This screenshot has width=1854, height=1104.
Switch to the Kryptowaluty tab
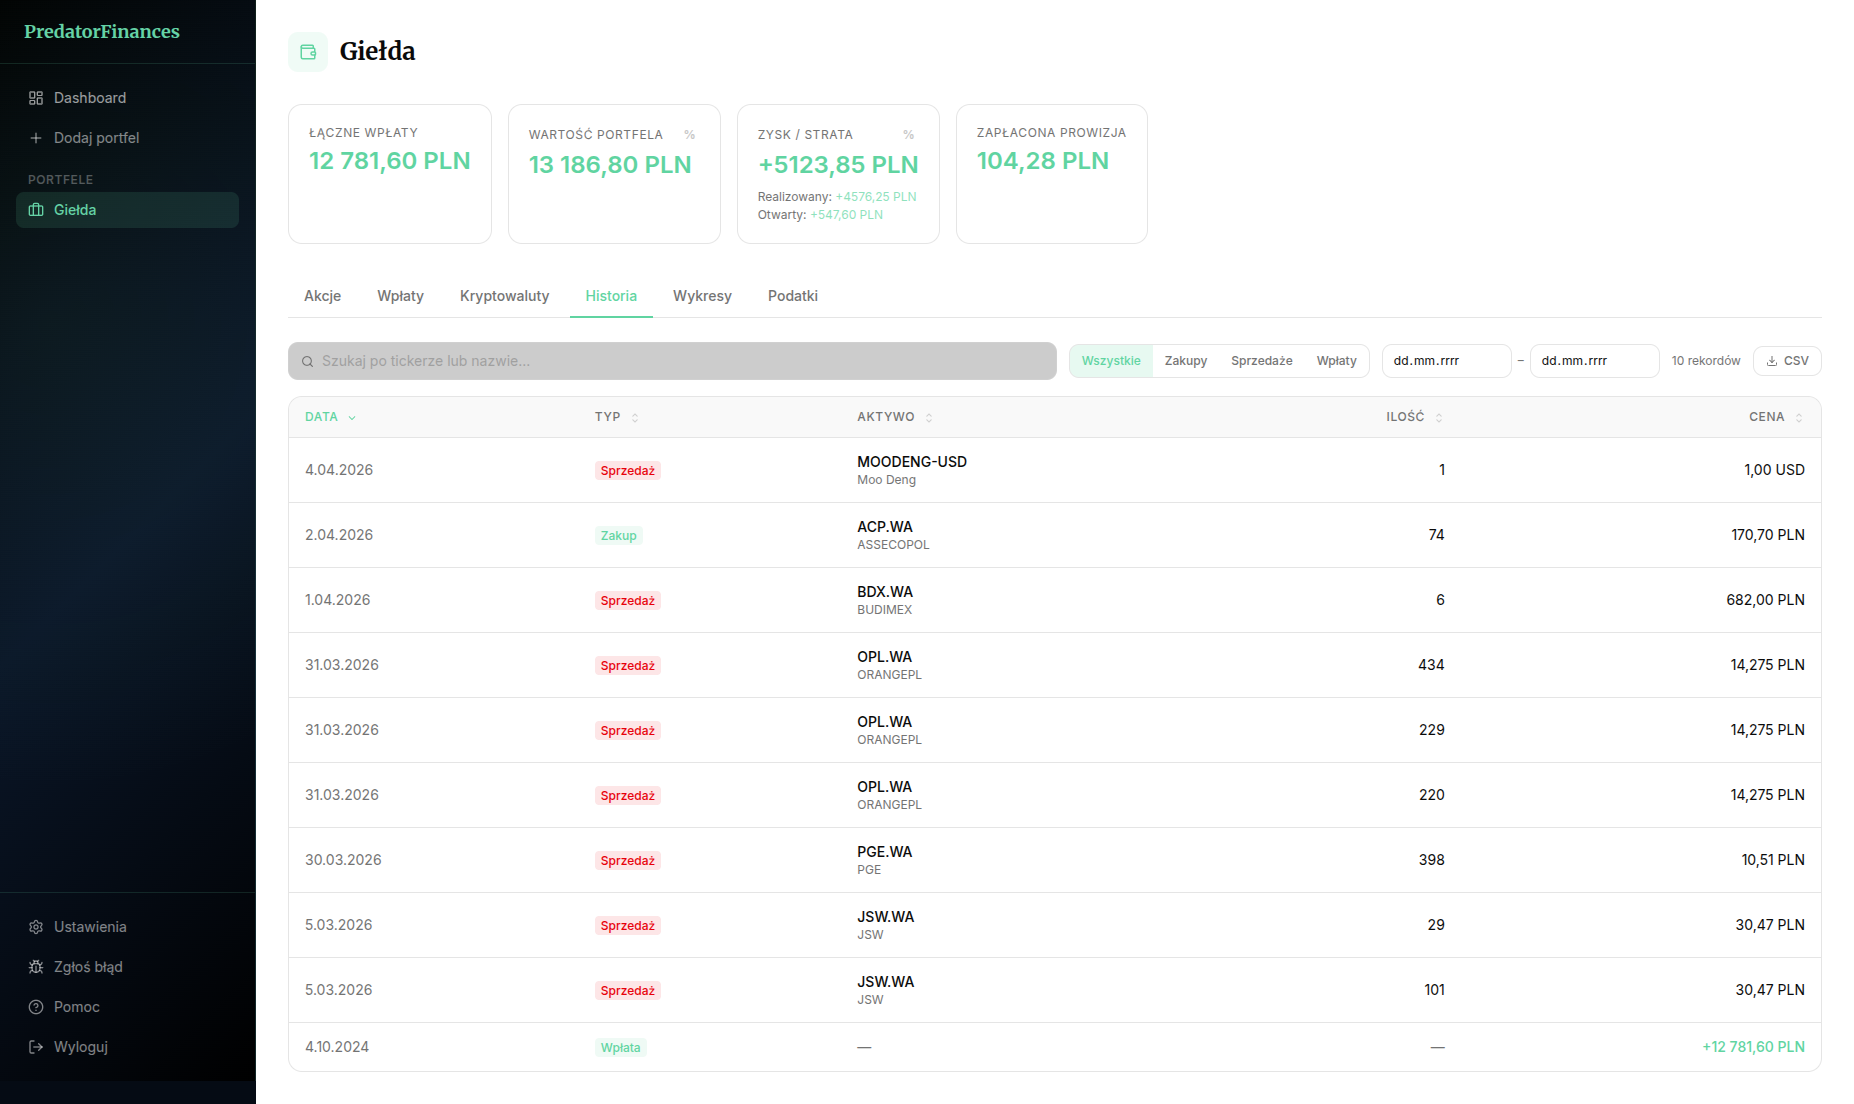click(x=504, y=296)
